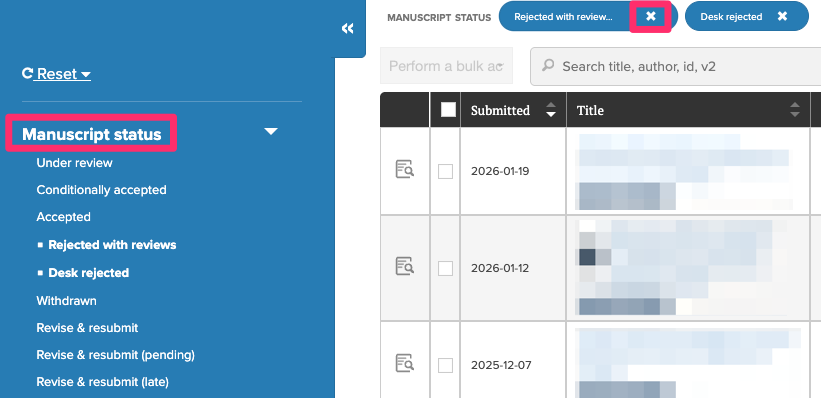Click the Title column header
This screenshot has height=398, width=821.
(x=590, y=110)
